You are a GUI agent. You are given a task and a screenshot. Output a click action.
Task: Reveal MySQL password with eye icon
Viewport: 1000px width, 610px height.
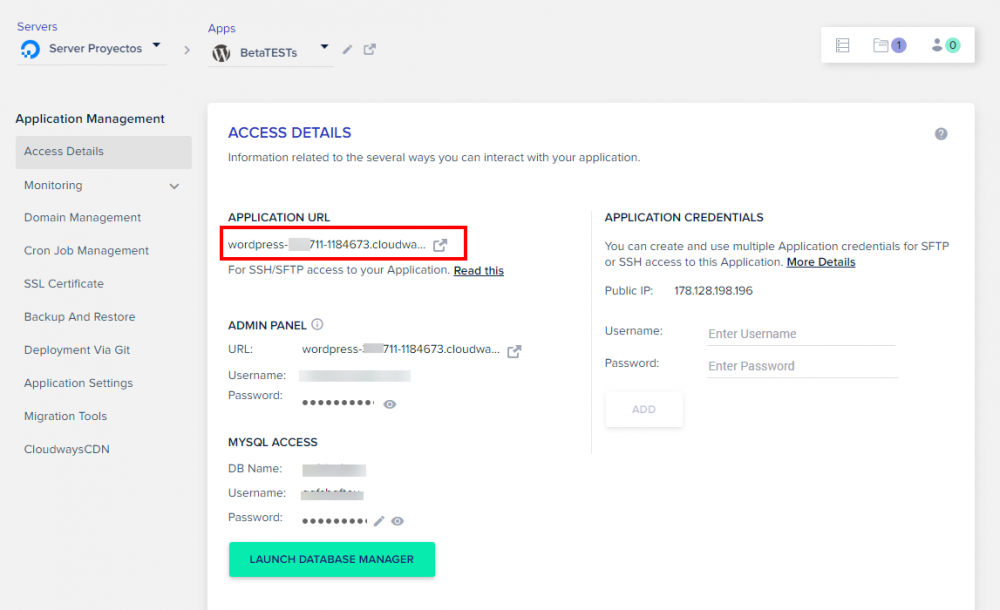point(397,521)
